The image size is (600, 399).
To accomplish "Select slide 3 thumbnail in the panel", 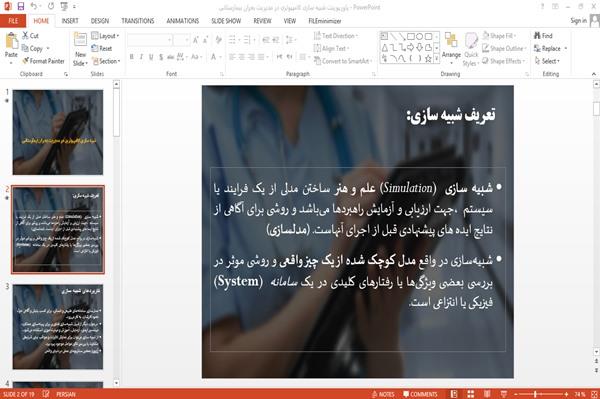I will coord(58,327).
